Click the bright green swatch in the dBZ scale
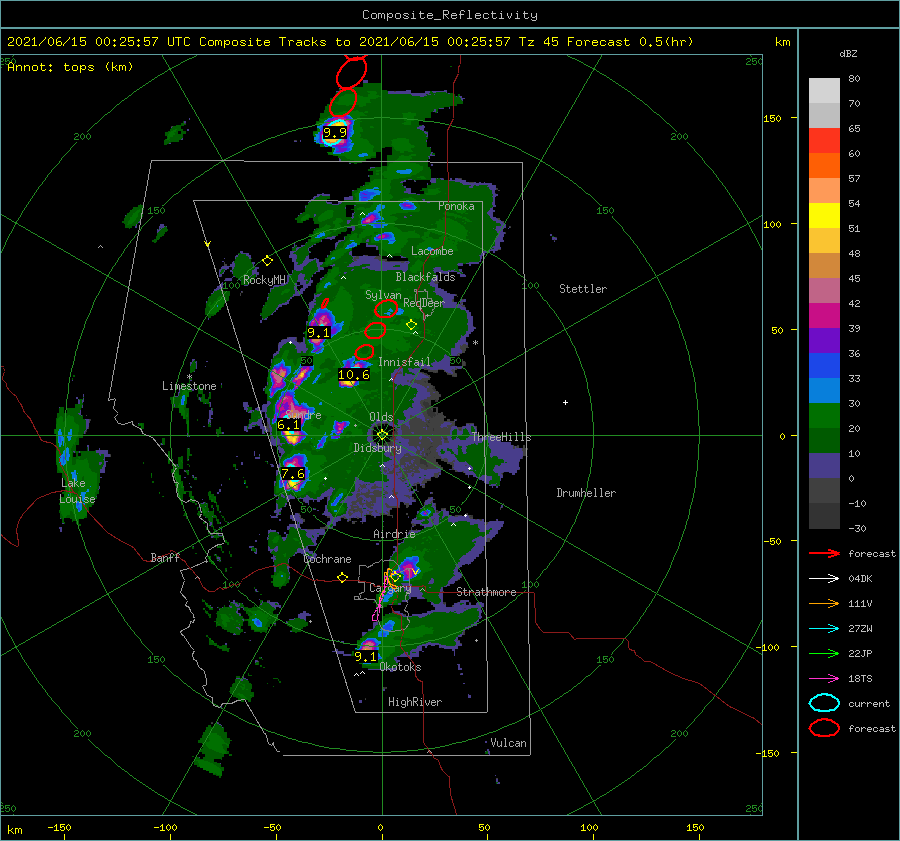This screenshot has height=841, width=900. click(x=824, y=416)
